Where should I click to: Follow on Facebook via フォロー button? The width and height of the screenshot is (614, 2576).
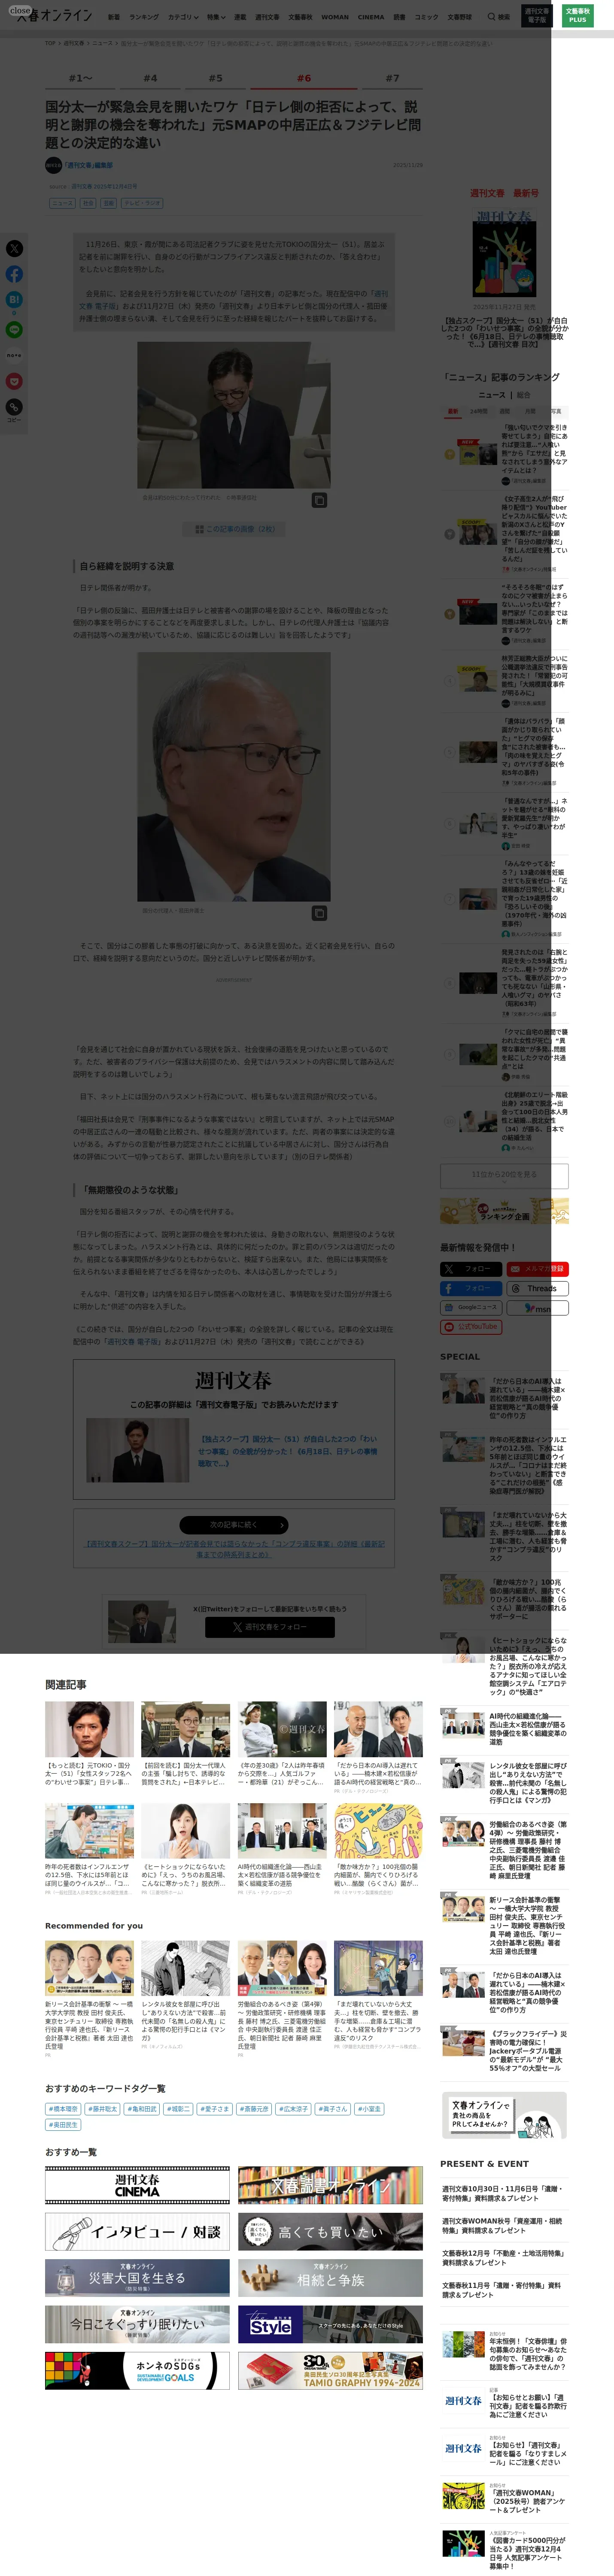(x=471, y=1288)
